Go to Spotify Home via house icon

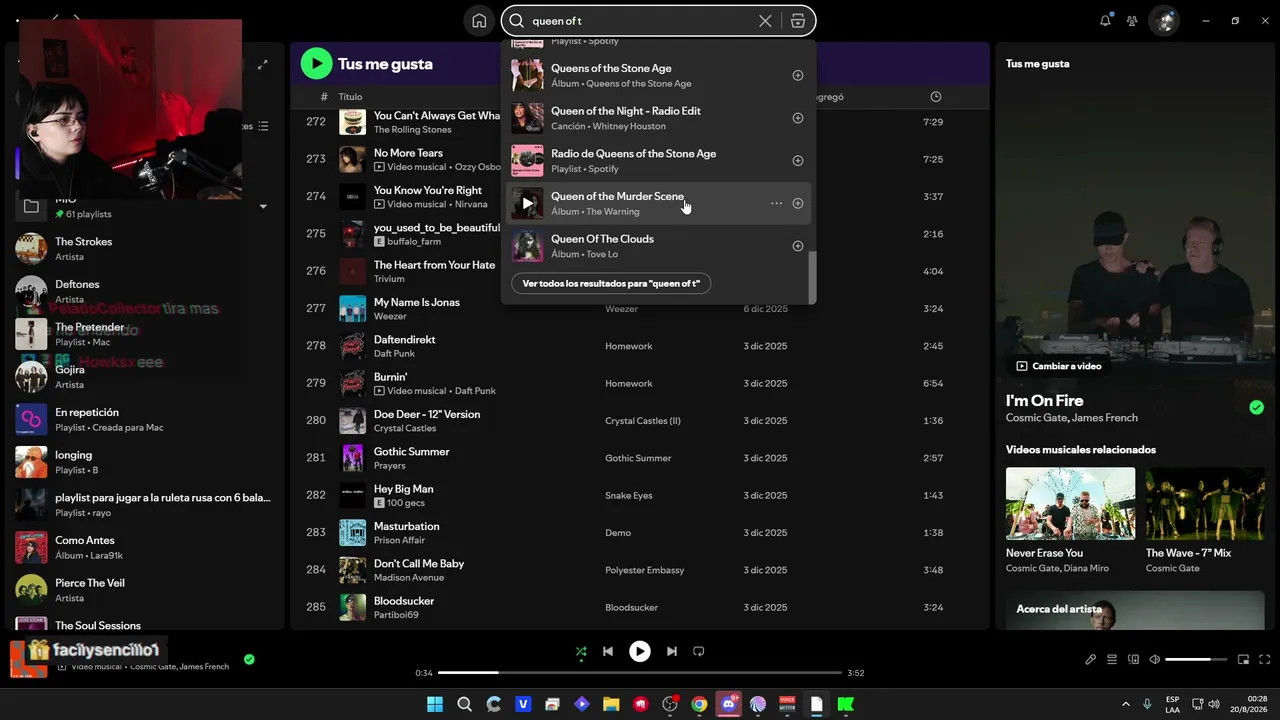(x=479, y=21)
